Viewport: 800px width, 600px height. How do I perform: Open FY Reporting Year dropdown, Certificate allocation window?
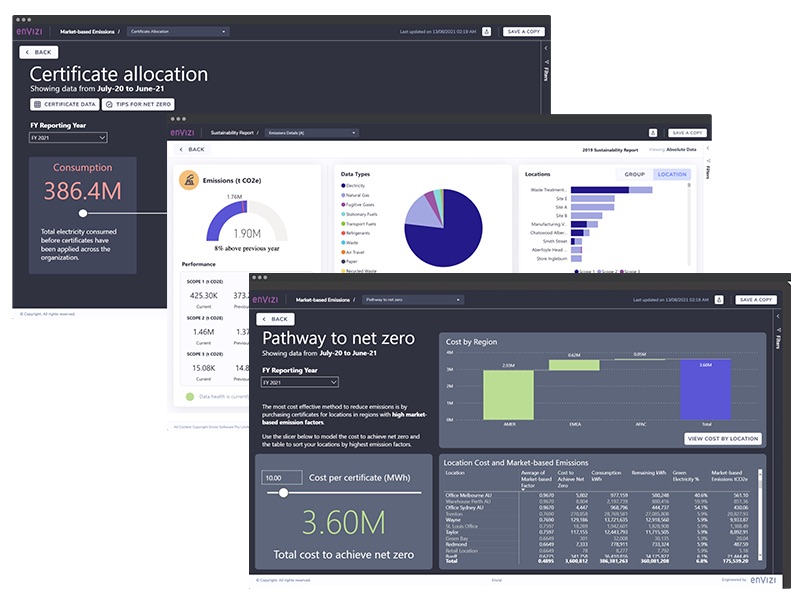click(68, 138)
